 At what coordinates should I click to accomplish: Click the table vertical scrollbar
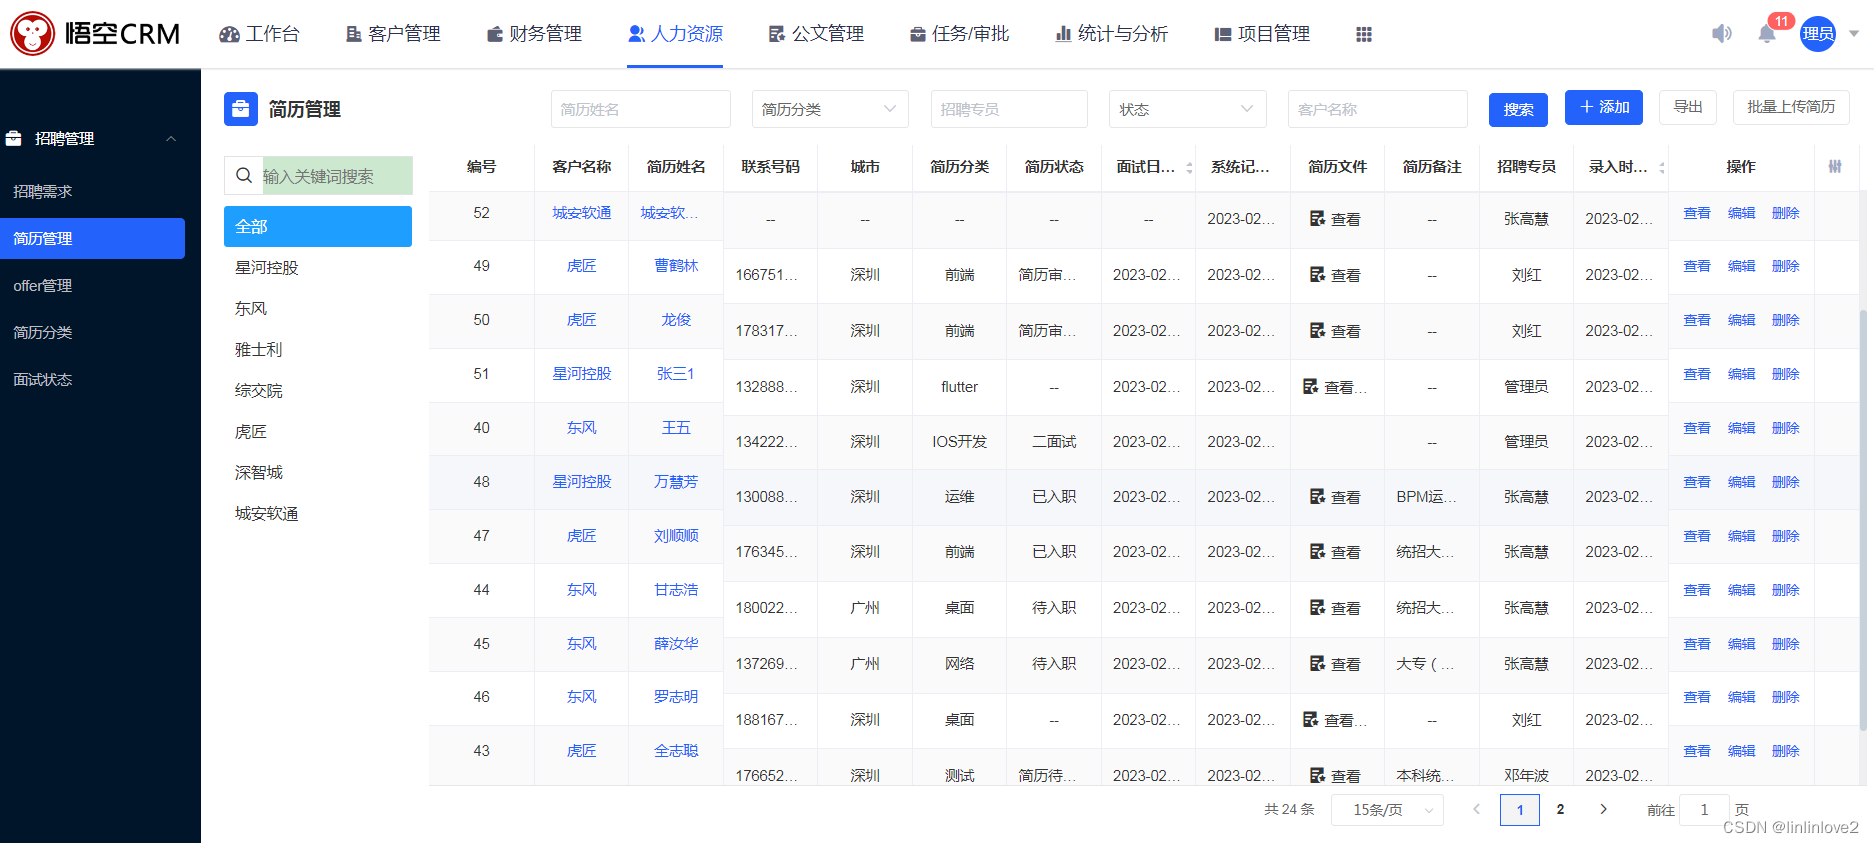[x=1862, y=520]
